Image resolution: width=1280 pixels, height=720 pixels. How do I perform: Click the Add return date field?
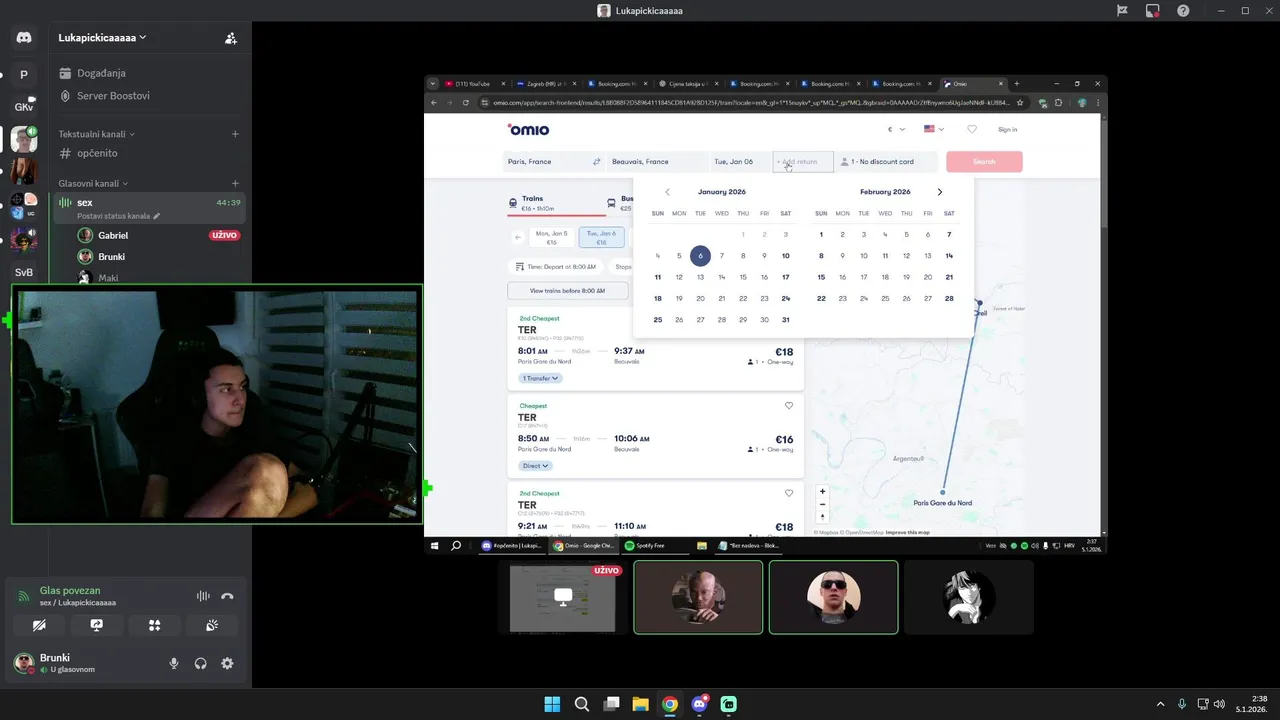pyautogui.click(x=803, y=161)
